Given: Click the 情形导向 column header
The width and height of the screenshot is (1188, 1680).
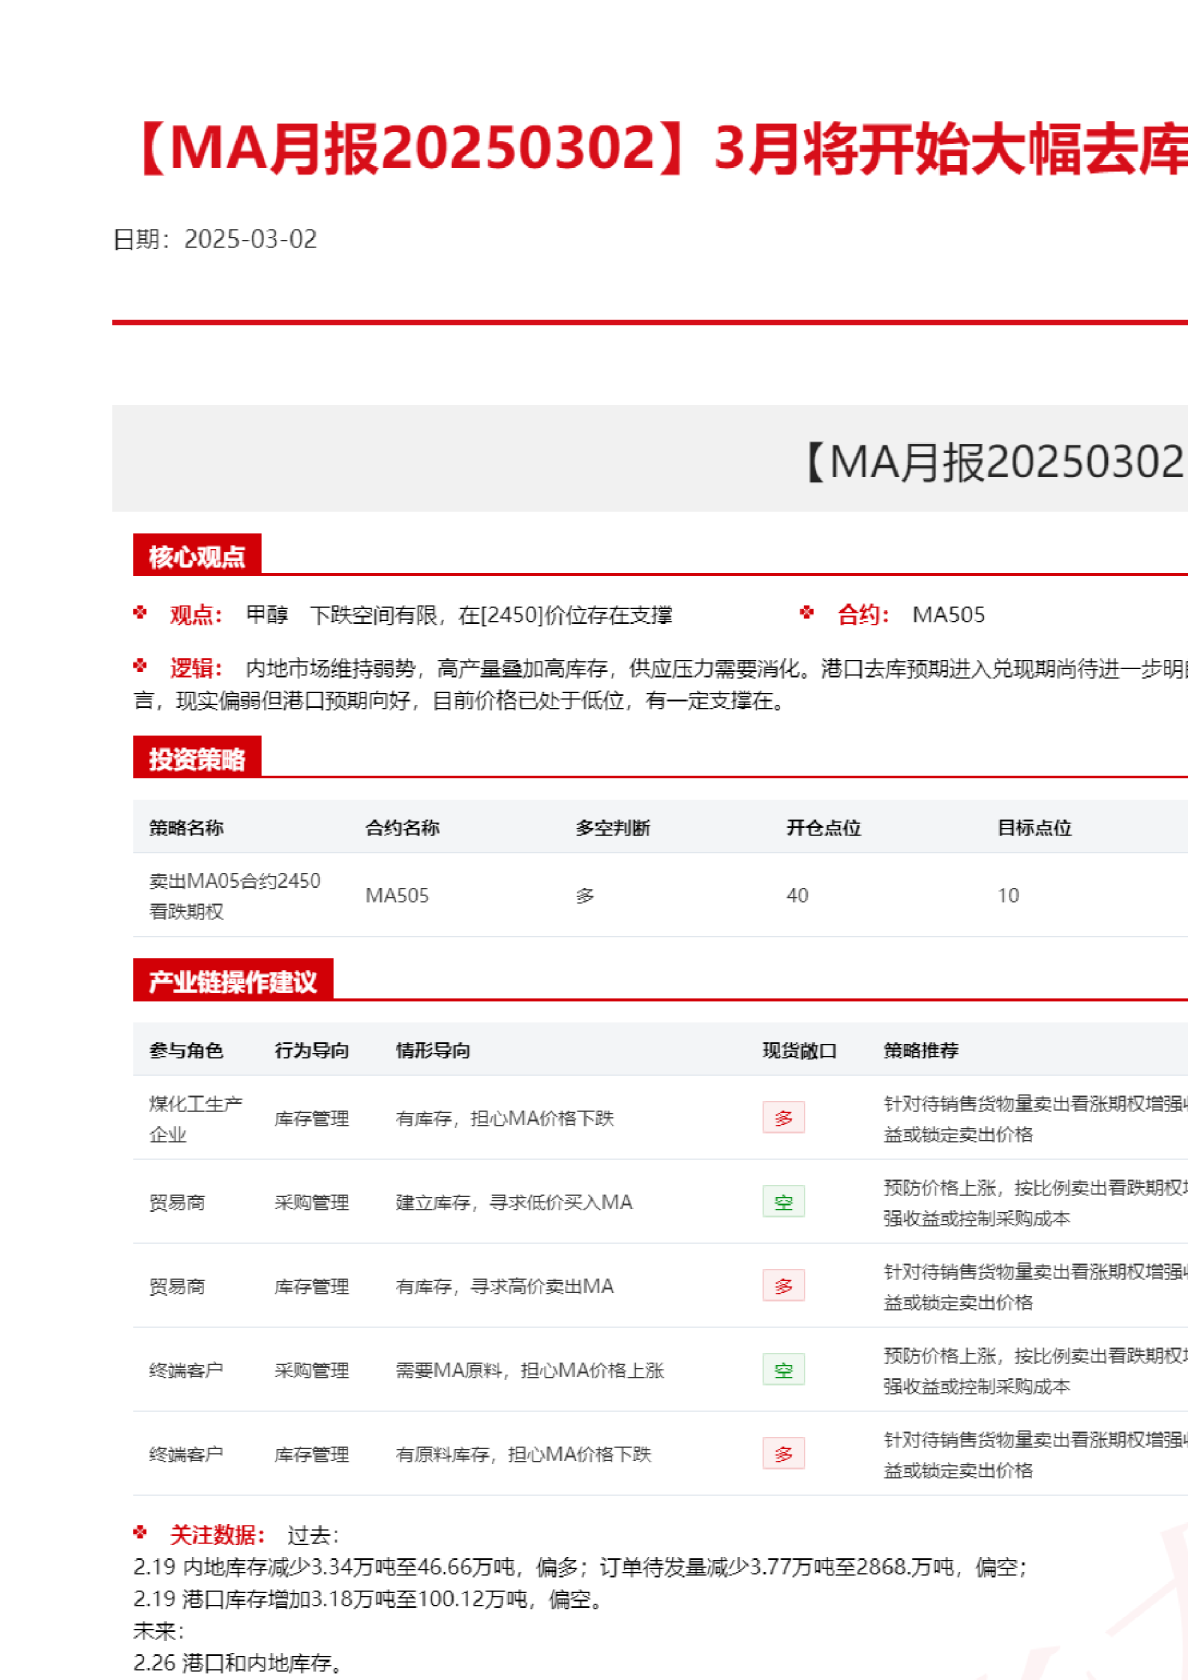Looking at the screenshot, I should 433,1050.
